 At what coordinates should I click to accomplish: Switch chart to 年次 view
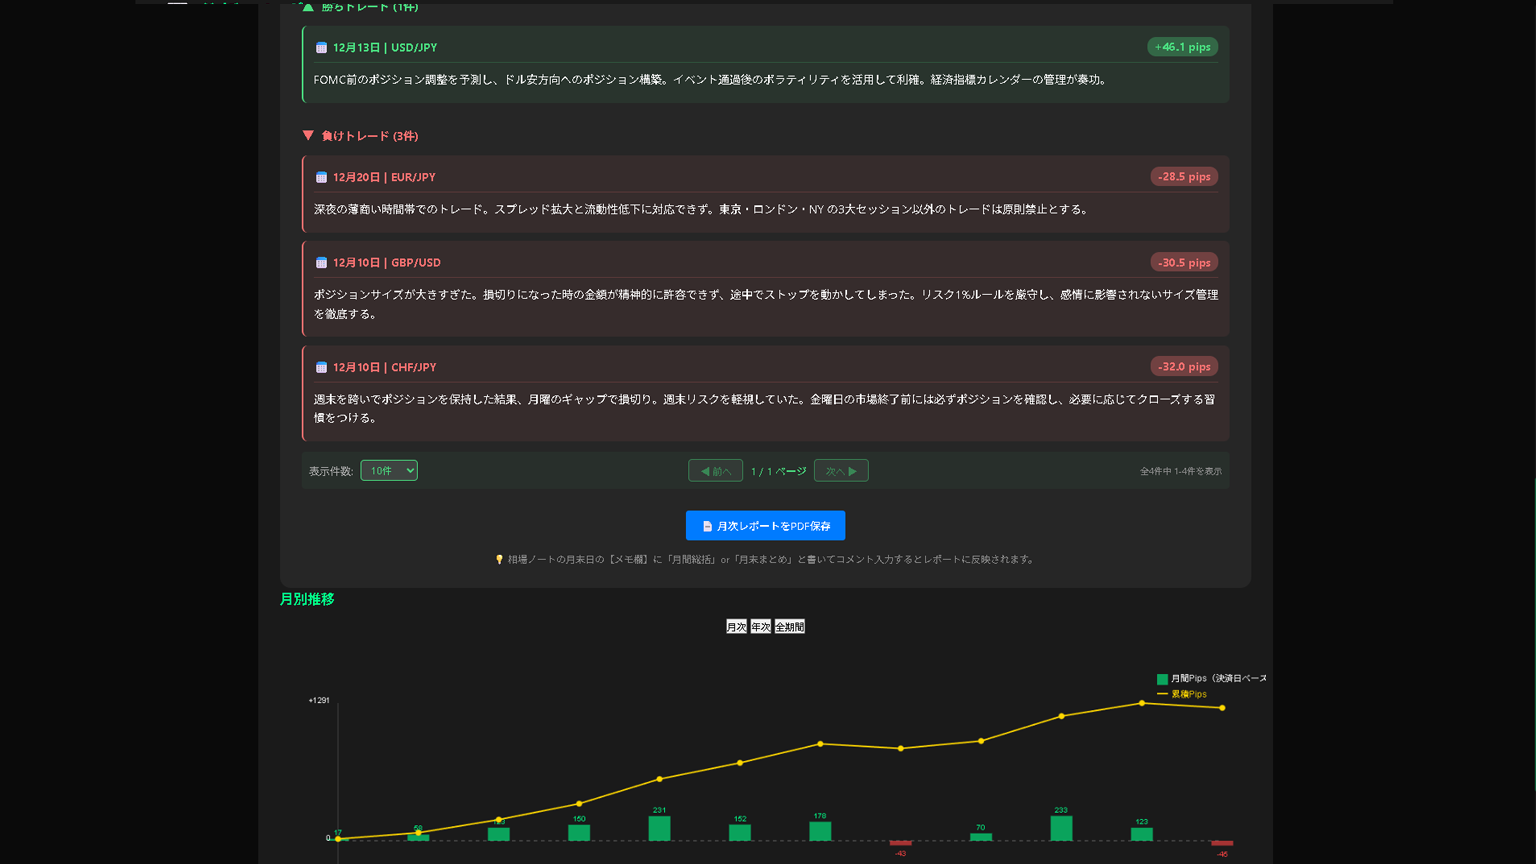(761, 627)
